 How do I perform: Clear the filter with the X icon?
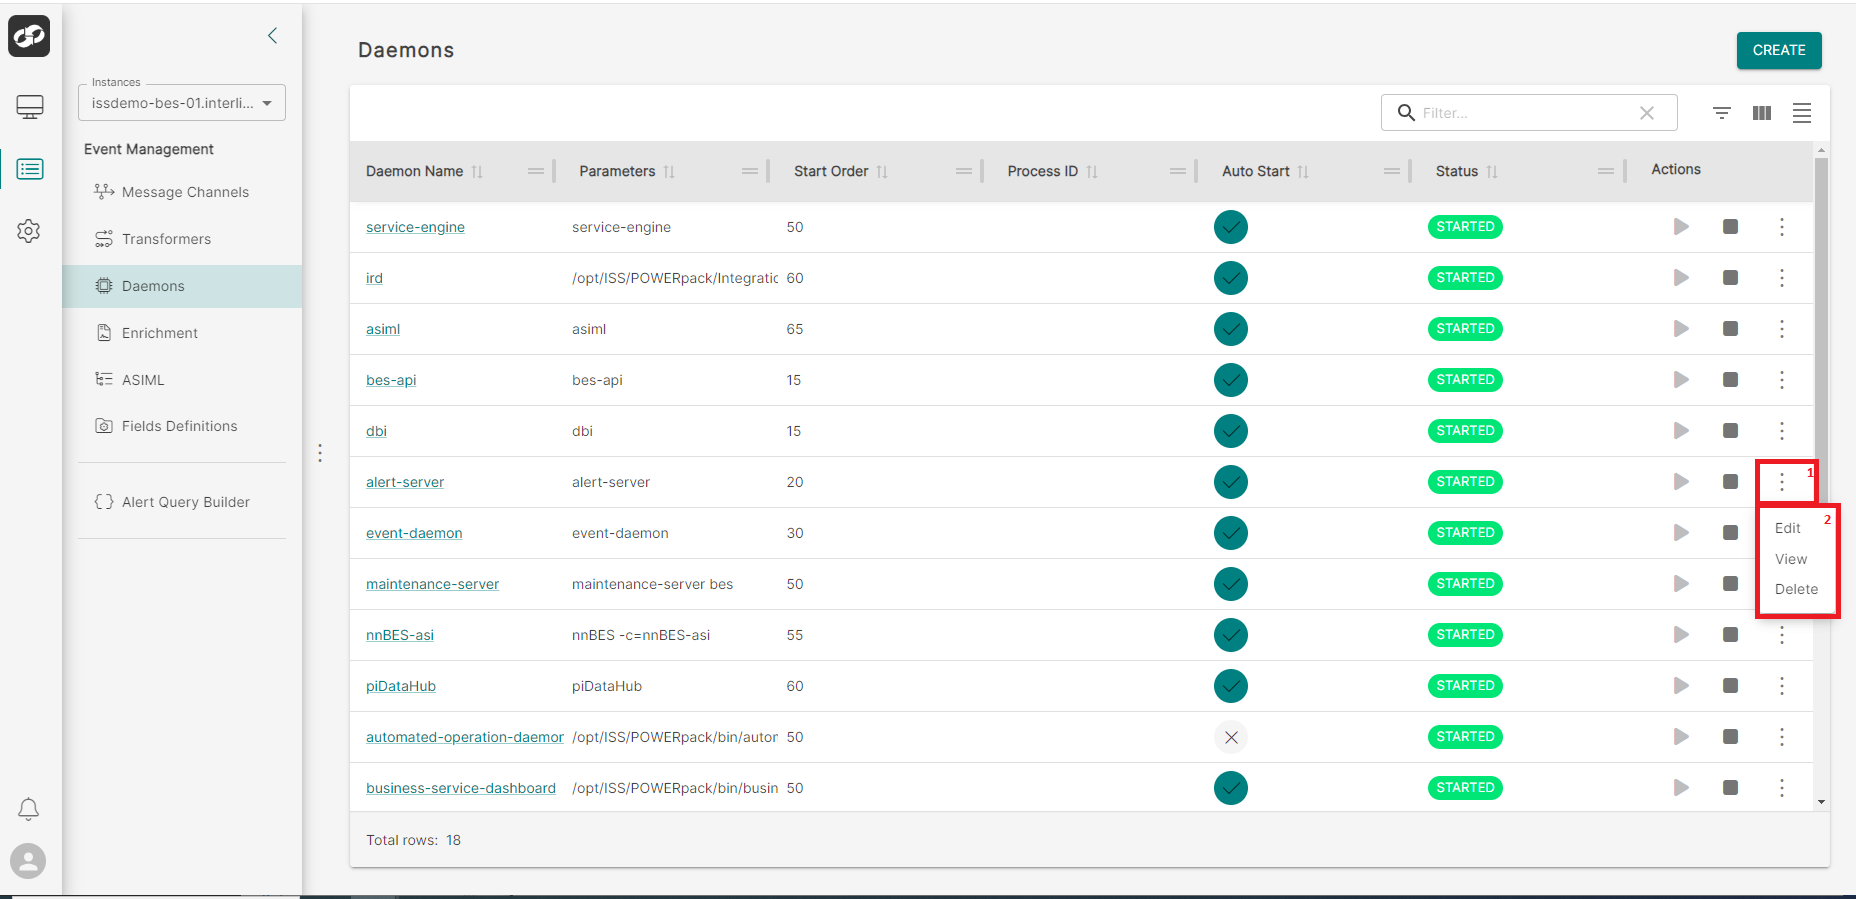click(1647, 113)
